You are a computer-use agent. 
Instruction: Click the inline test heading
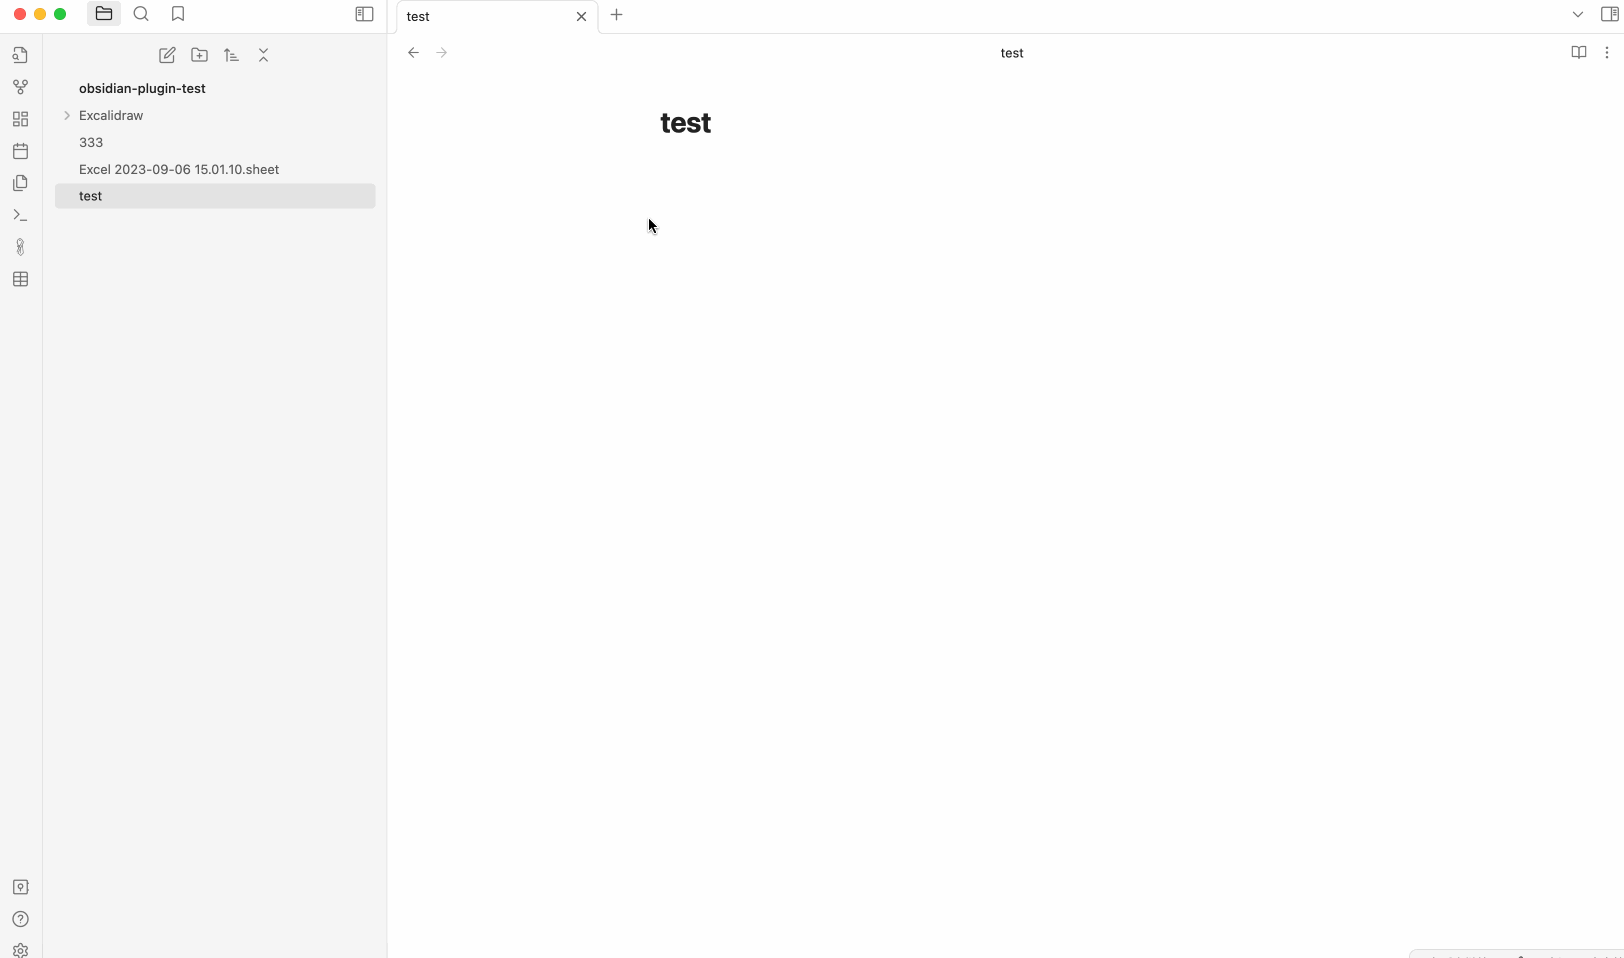click(x=686, y=123)
